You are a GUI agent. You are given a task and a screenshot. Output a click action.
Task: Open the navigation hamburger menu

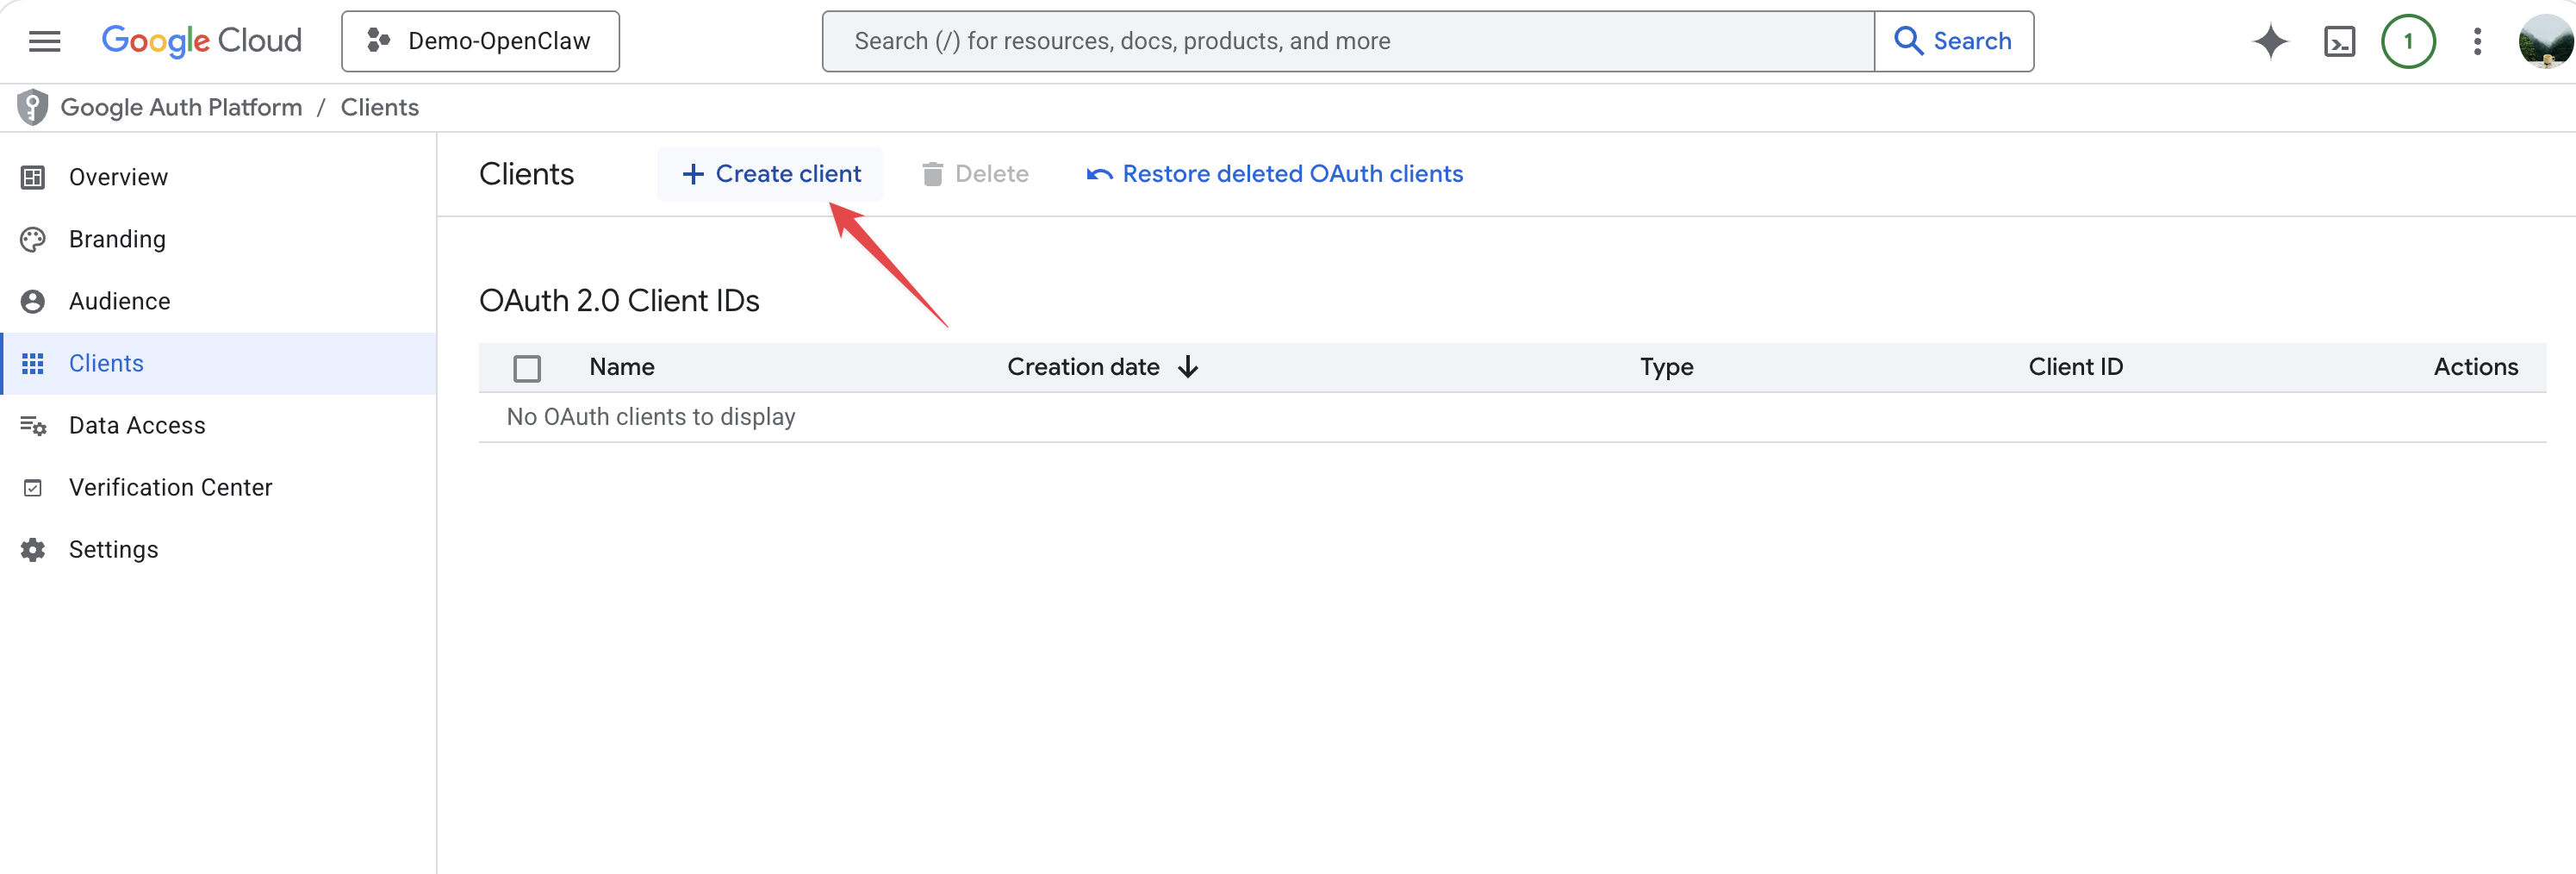pos(45,40)
